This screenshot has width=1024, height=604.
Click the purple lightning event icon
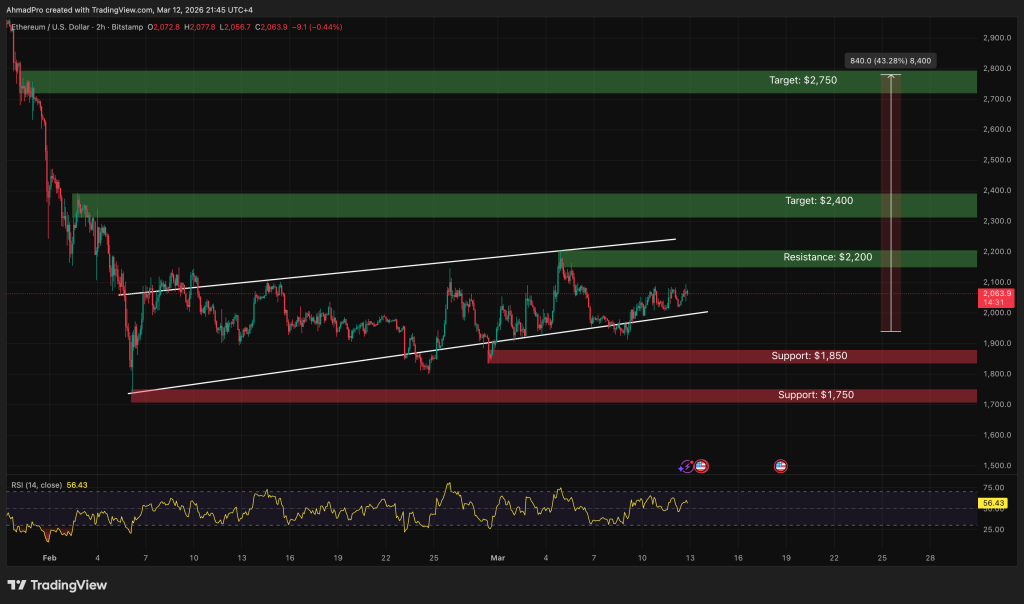tap(686, 466)
